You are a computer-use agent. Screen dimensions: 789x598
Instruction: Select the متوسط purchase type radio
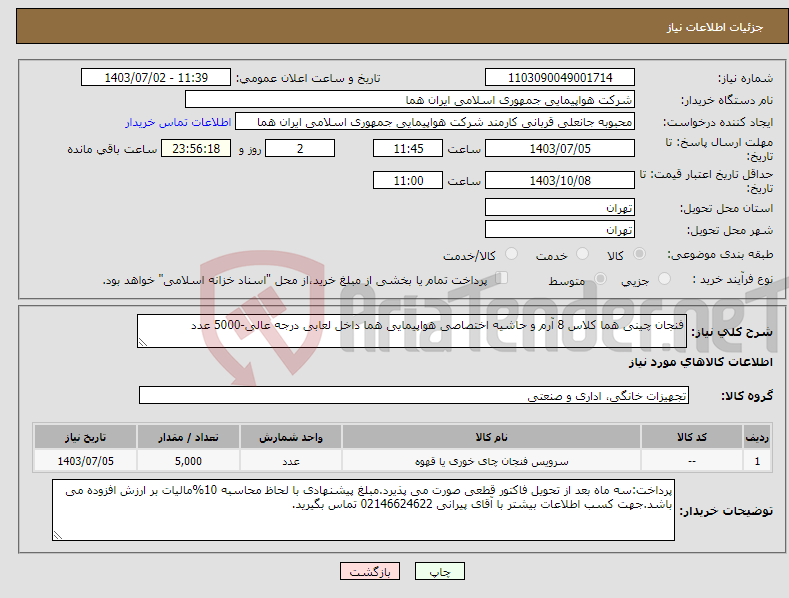(x=600, y=278)
